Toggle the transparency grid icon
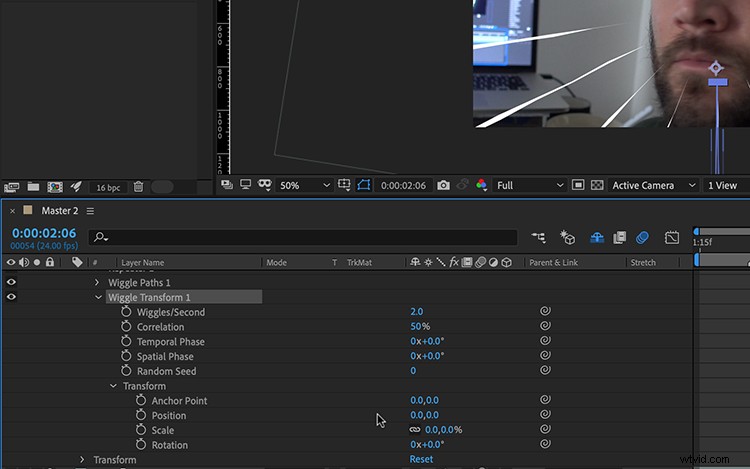This screenshot has width=750, height=469. (597, 185)
